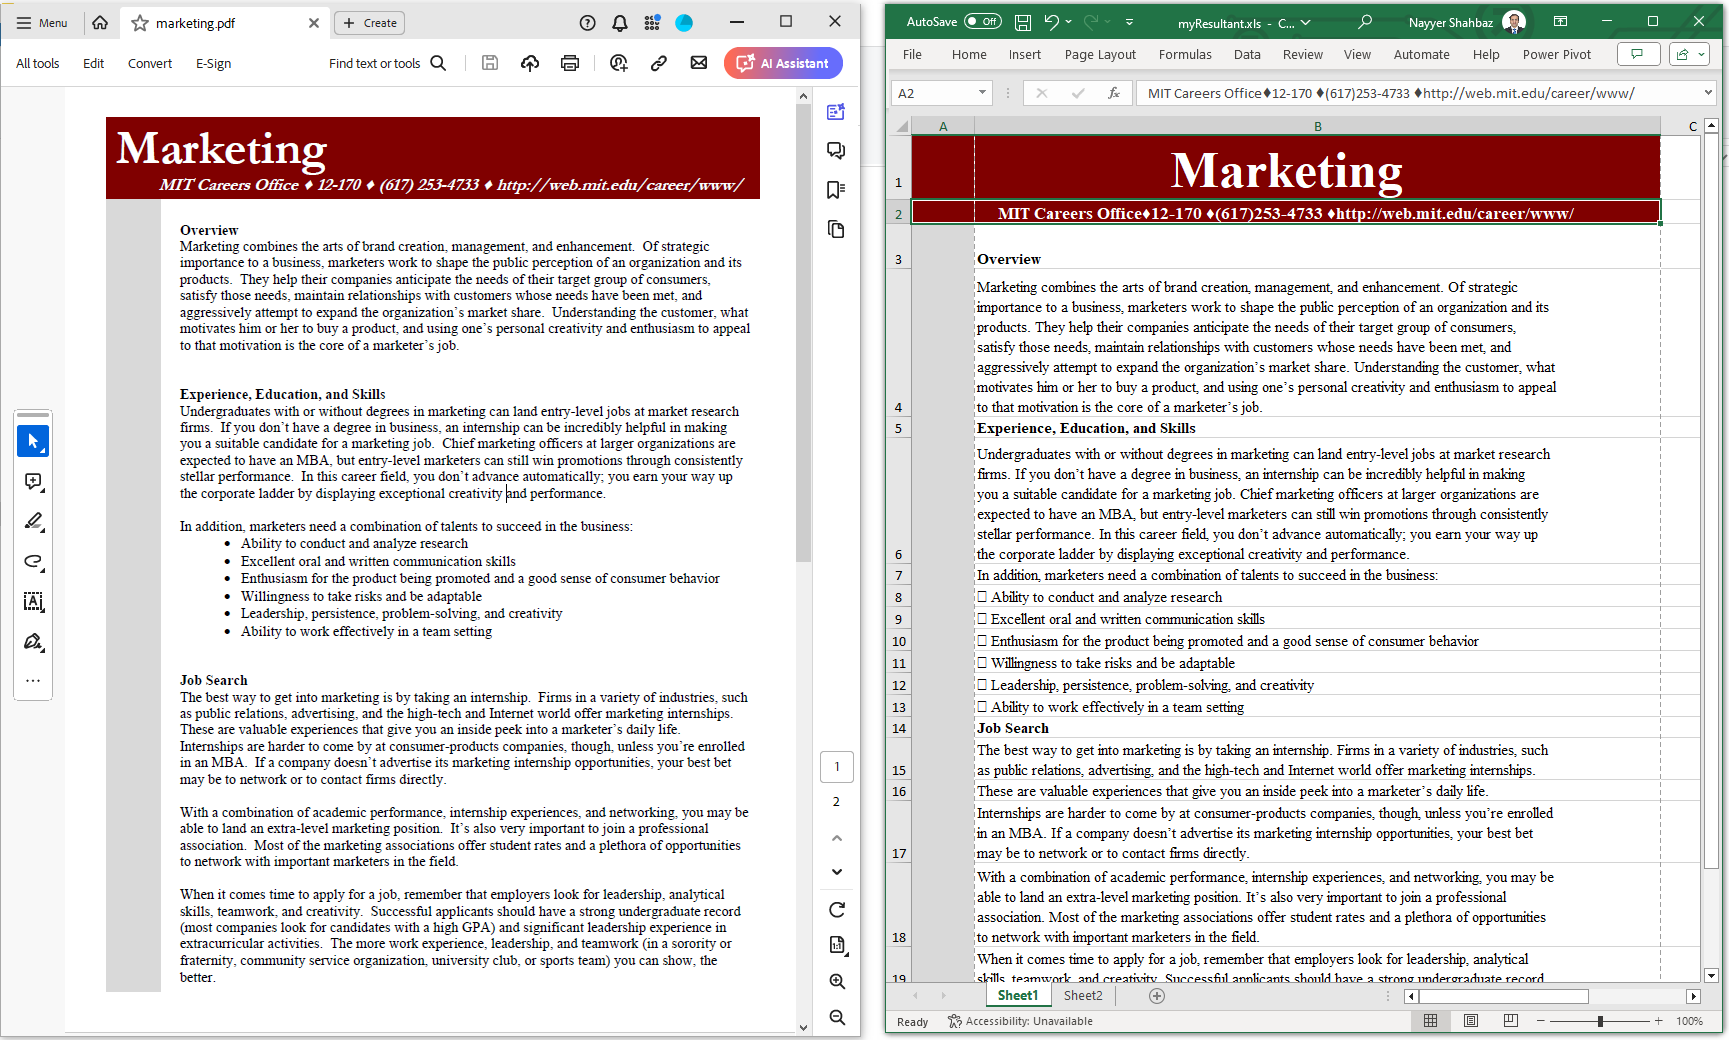Choose the freehand draw tool

(x=33, y=561)
